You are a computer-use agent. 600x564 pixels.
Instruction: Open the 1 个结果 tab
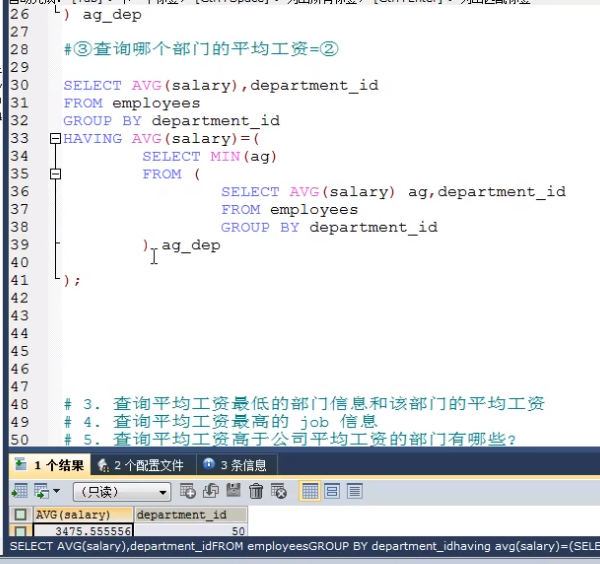point(50,465)
